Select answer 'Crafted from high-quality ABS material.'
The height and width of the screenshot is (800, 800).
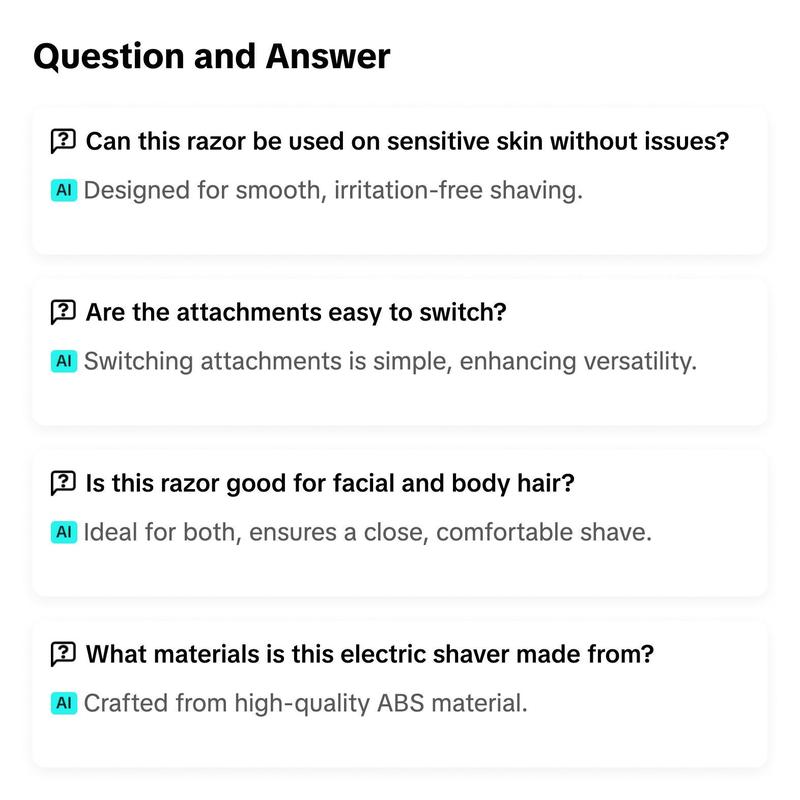pyautogui.click(x=305, y=703)
